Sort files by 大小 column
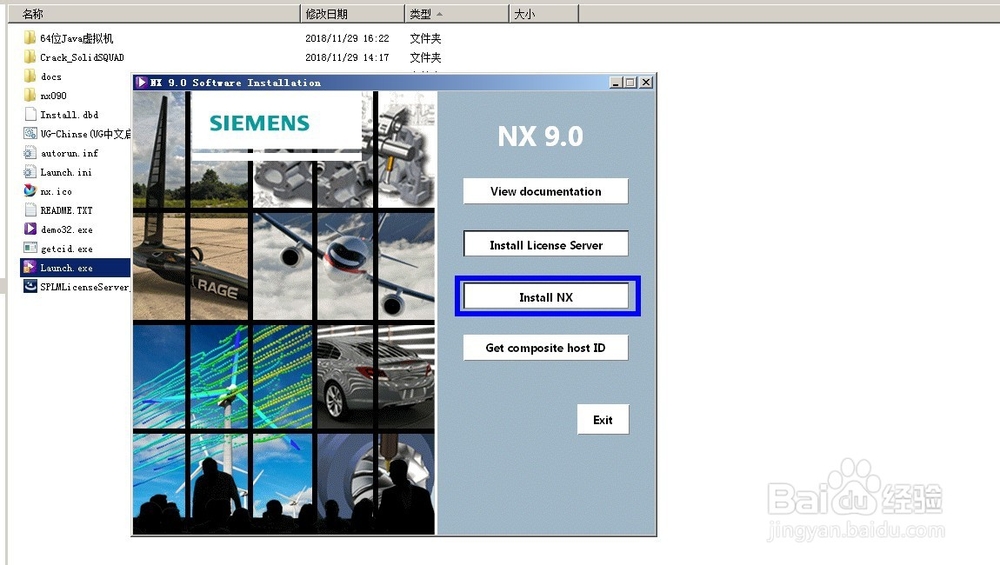Image resolution: width=1000 pixels, height=565 pixels. 544,13
